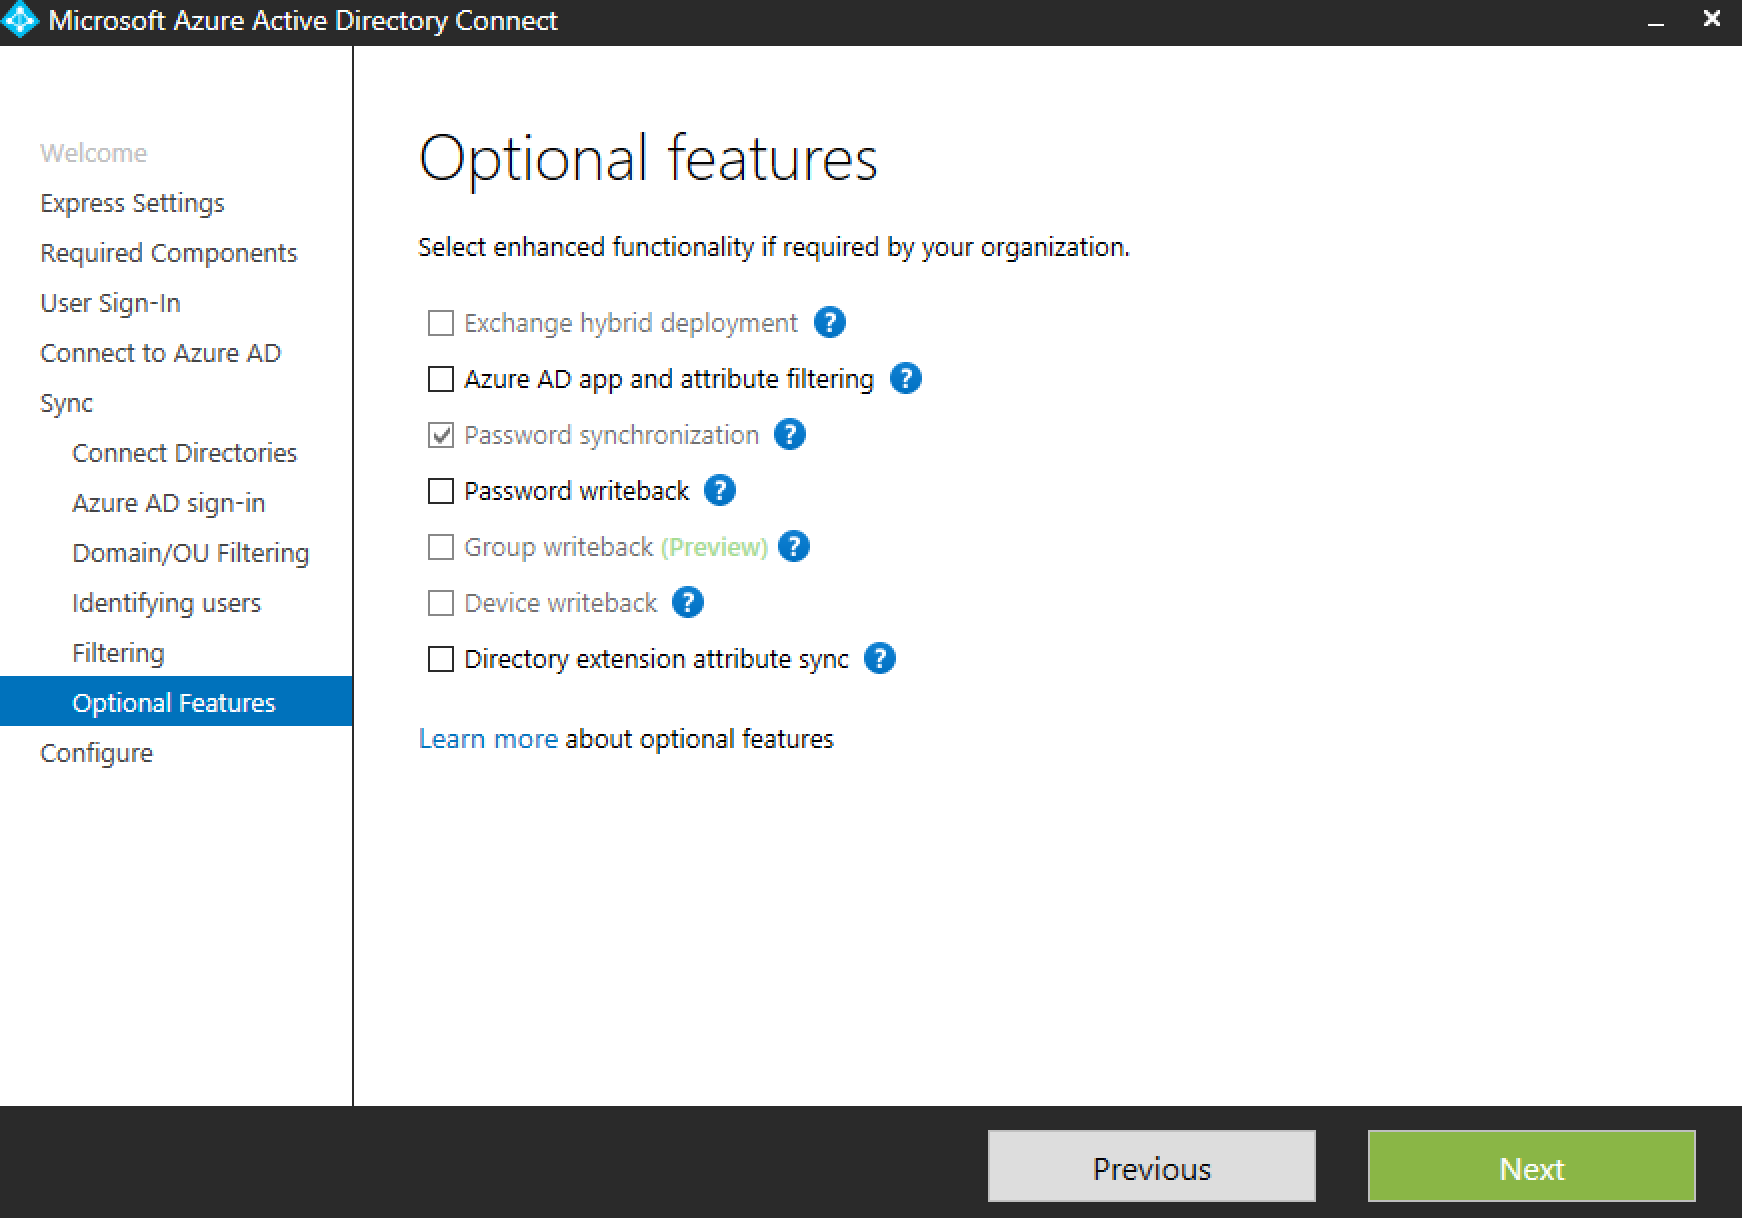
Task: Show help for Directory extension attribute sync
Action: (x=879, y=659)
